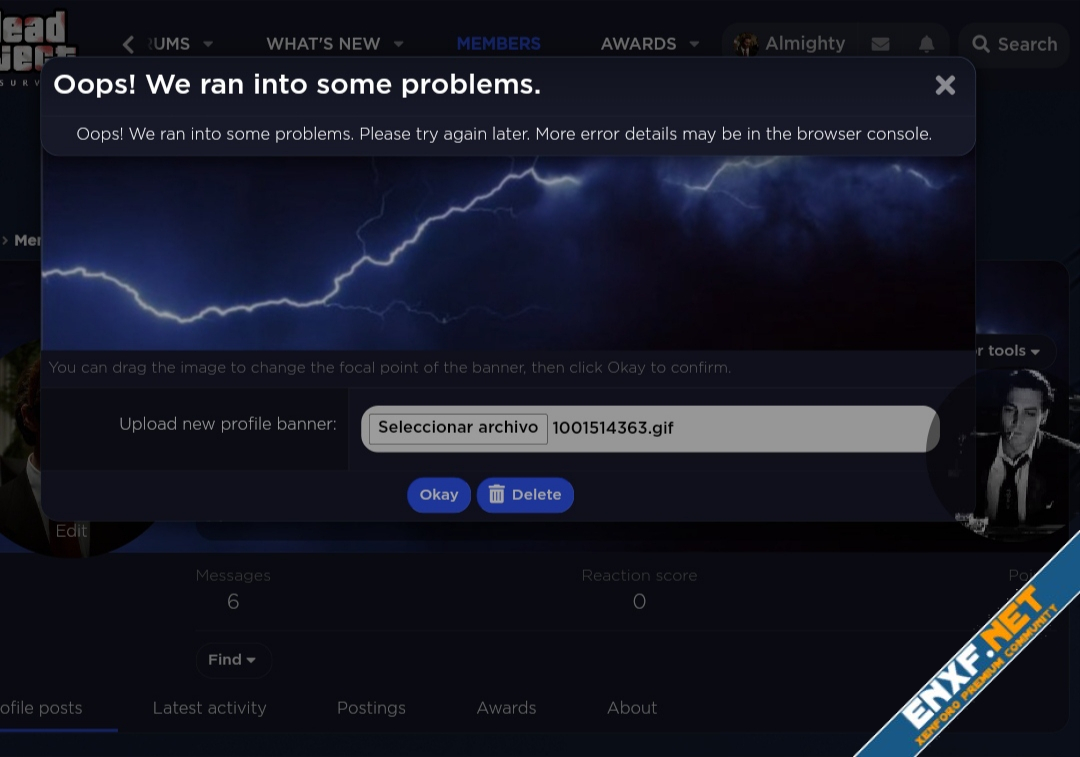Expand the Forums menu dropdown arrow
Viewport: 1080px width, 757px height.
pos(208,44)
